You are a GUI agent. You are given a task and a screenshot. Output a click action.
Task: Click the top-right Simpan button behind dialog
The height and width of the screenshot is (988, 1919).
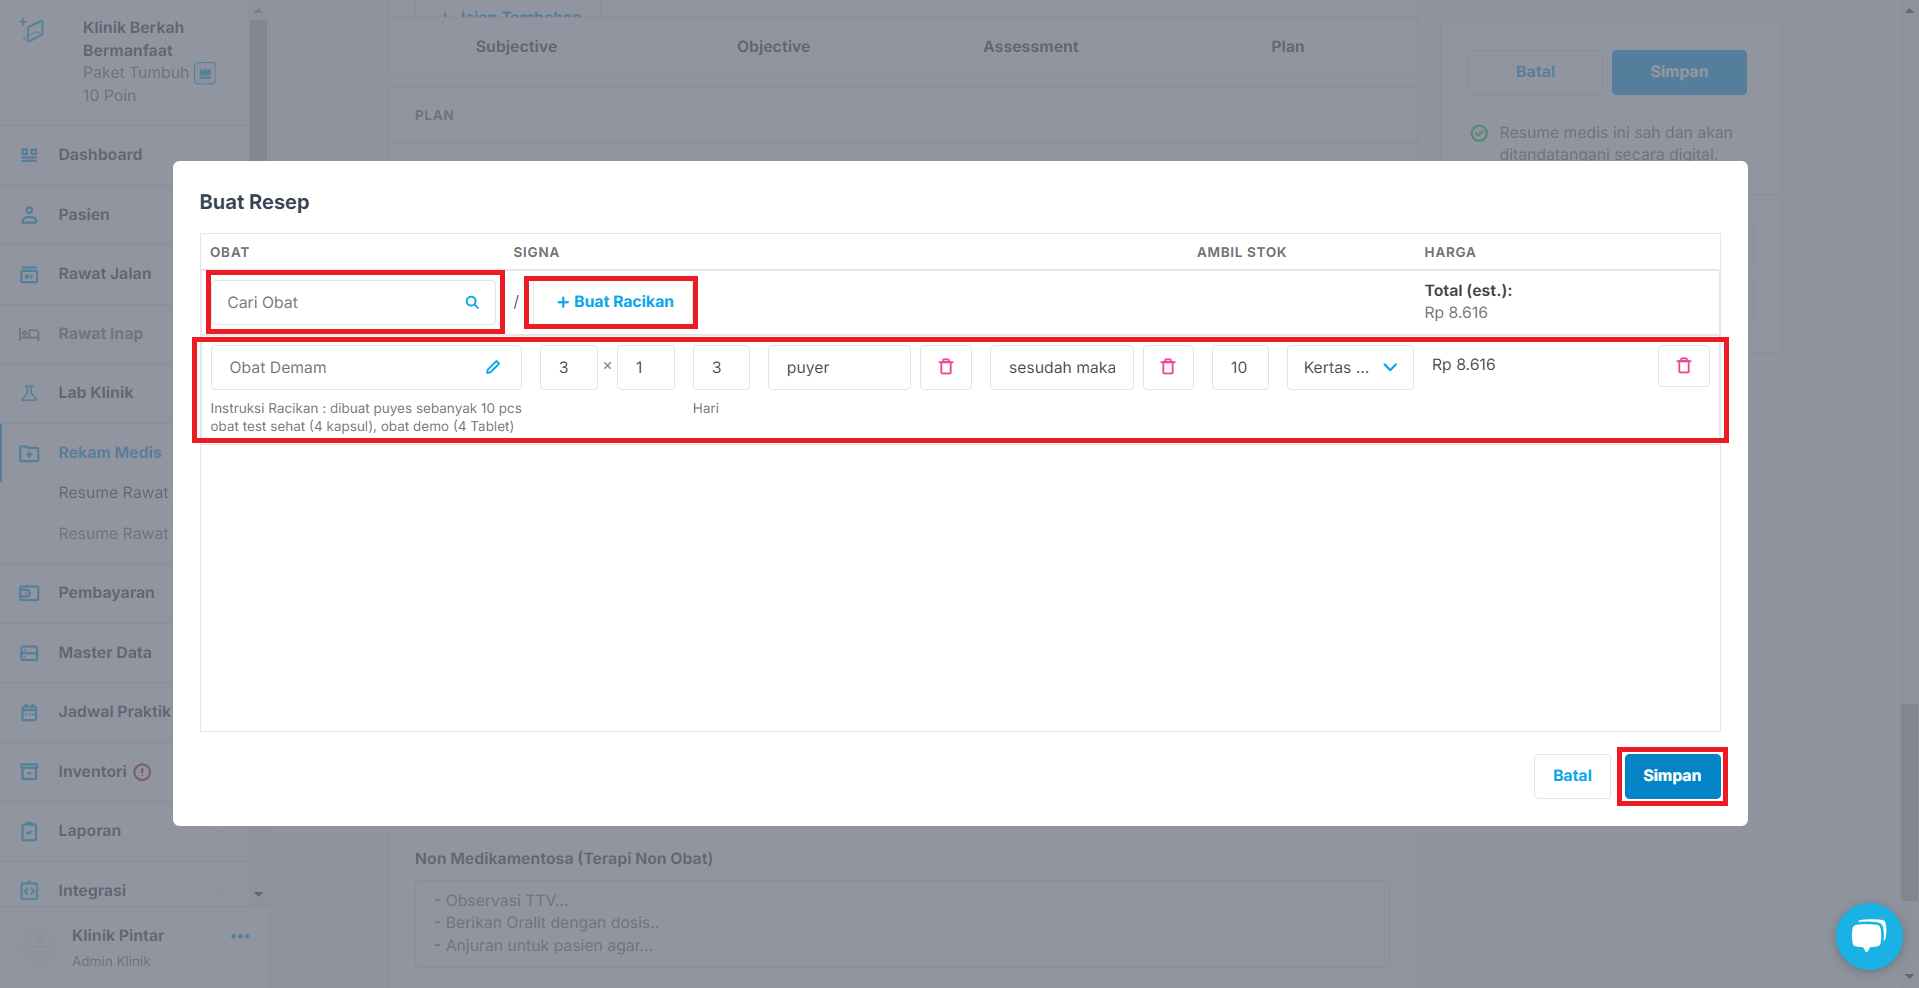pyautogui.click(x=1679, y=72)
